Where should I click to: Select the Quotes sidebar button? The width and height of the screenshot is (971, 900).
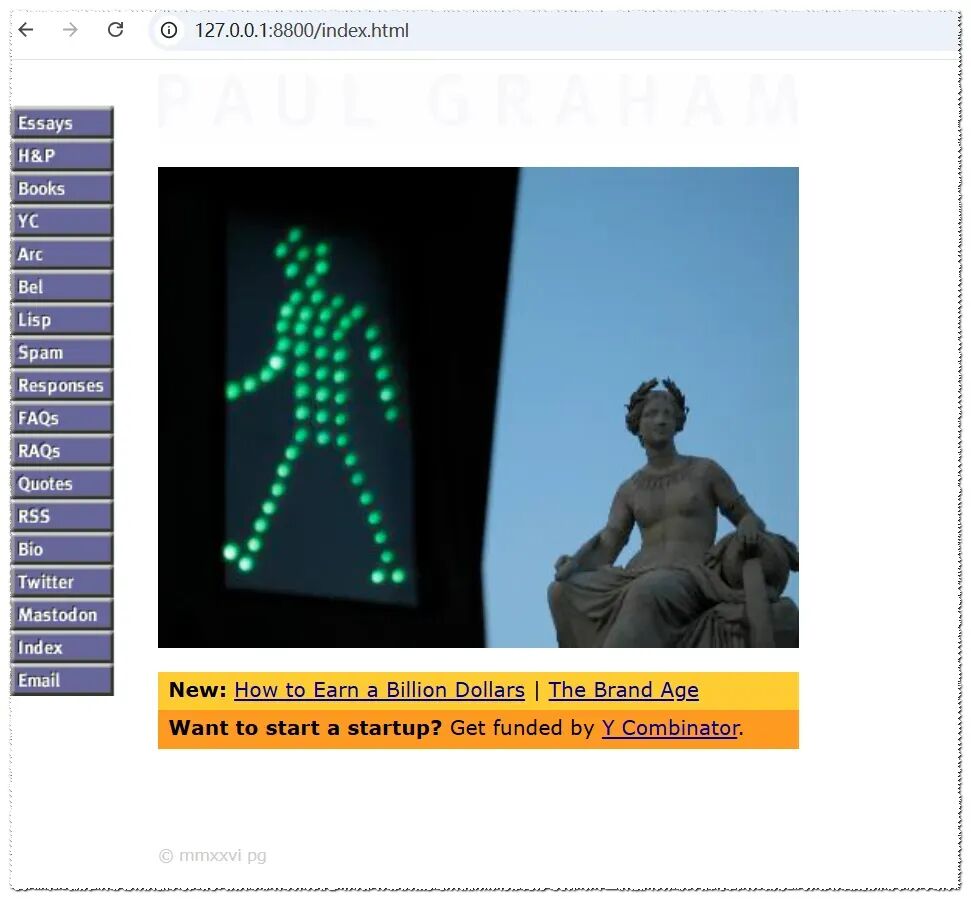tap(62, 483)
